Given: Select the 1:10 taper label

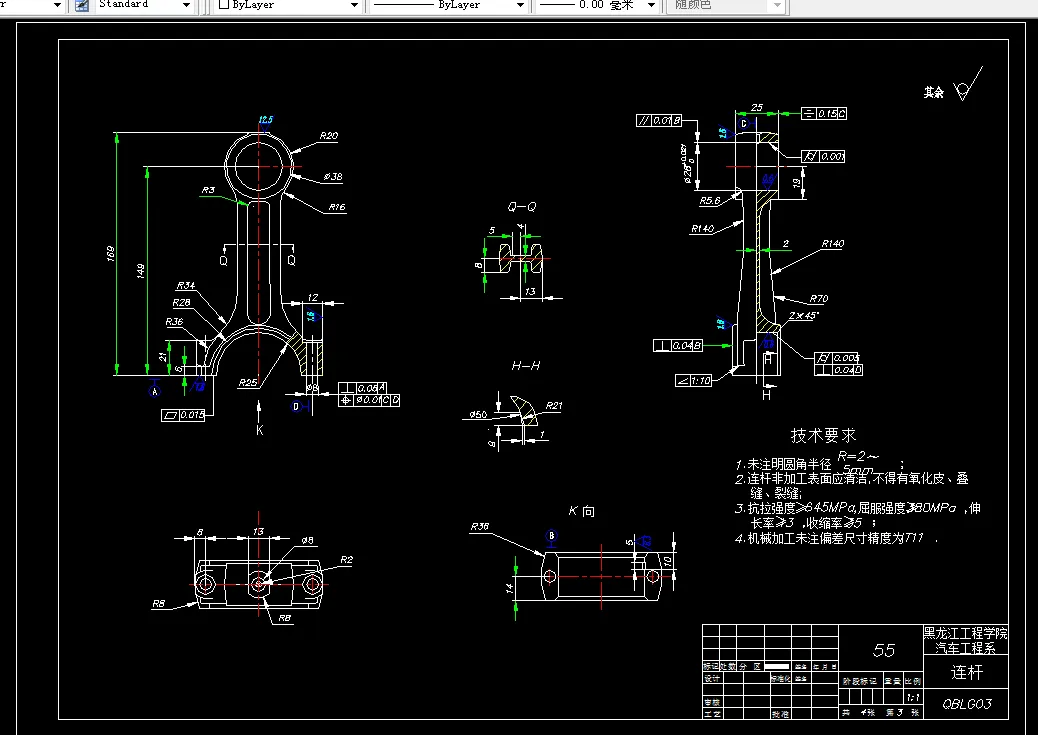Looking at the screenshot, I should point(693,381).
